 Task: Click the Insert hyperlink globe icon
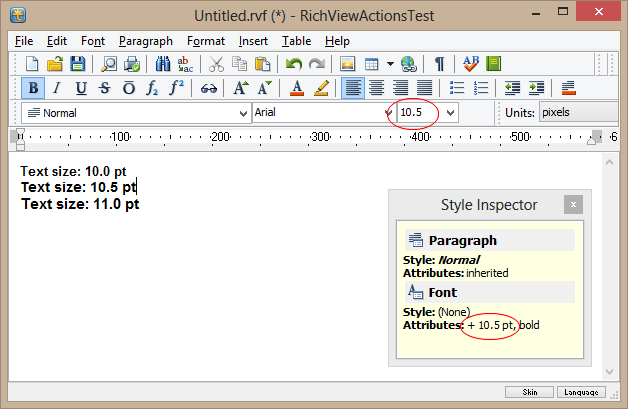pyautogui.click(x=408, y=64)
